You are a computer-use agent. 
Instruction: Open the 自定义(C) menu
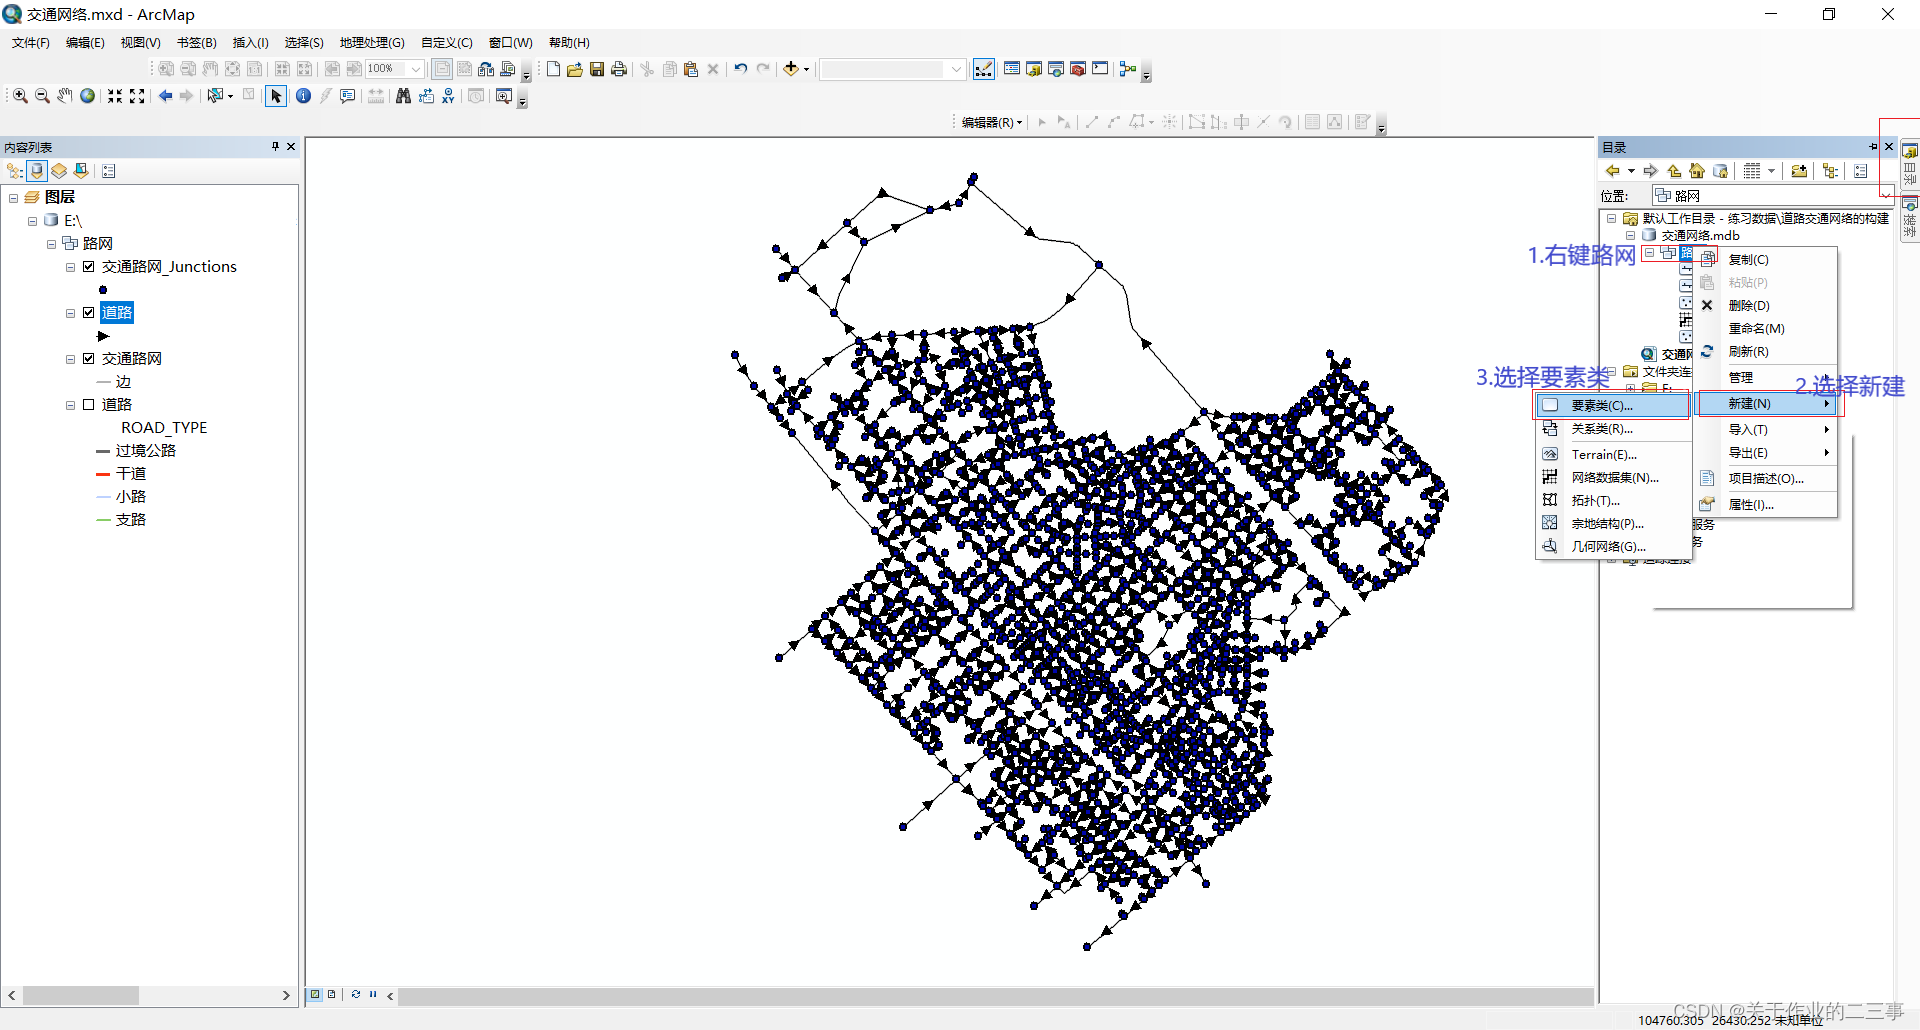pos(447,43)
